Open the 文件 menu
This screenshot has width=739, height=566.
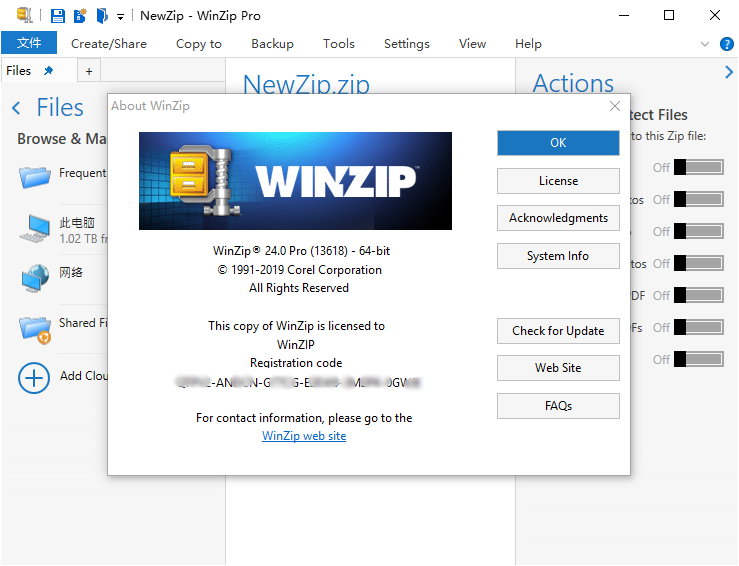point(29,43)
